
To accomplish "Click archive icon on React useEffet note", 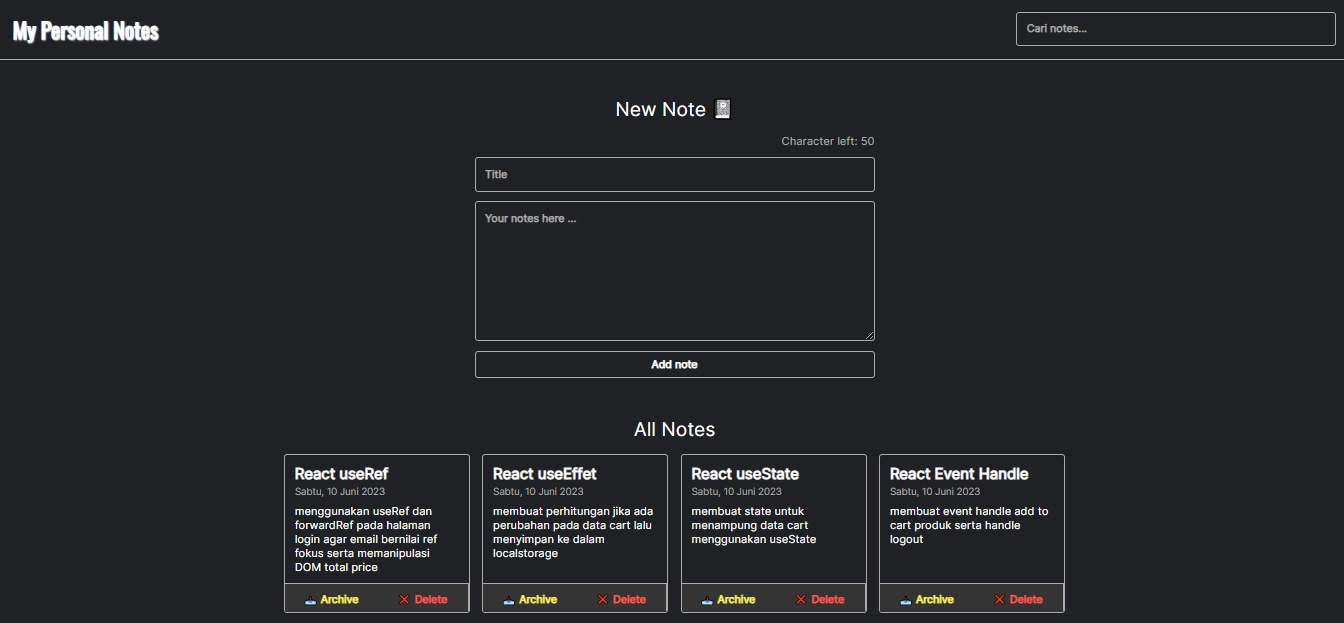I will tap(509, 600).
